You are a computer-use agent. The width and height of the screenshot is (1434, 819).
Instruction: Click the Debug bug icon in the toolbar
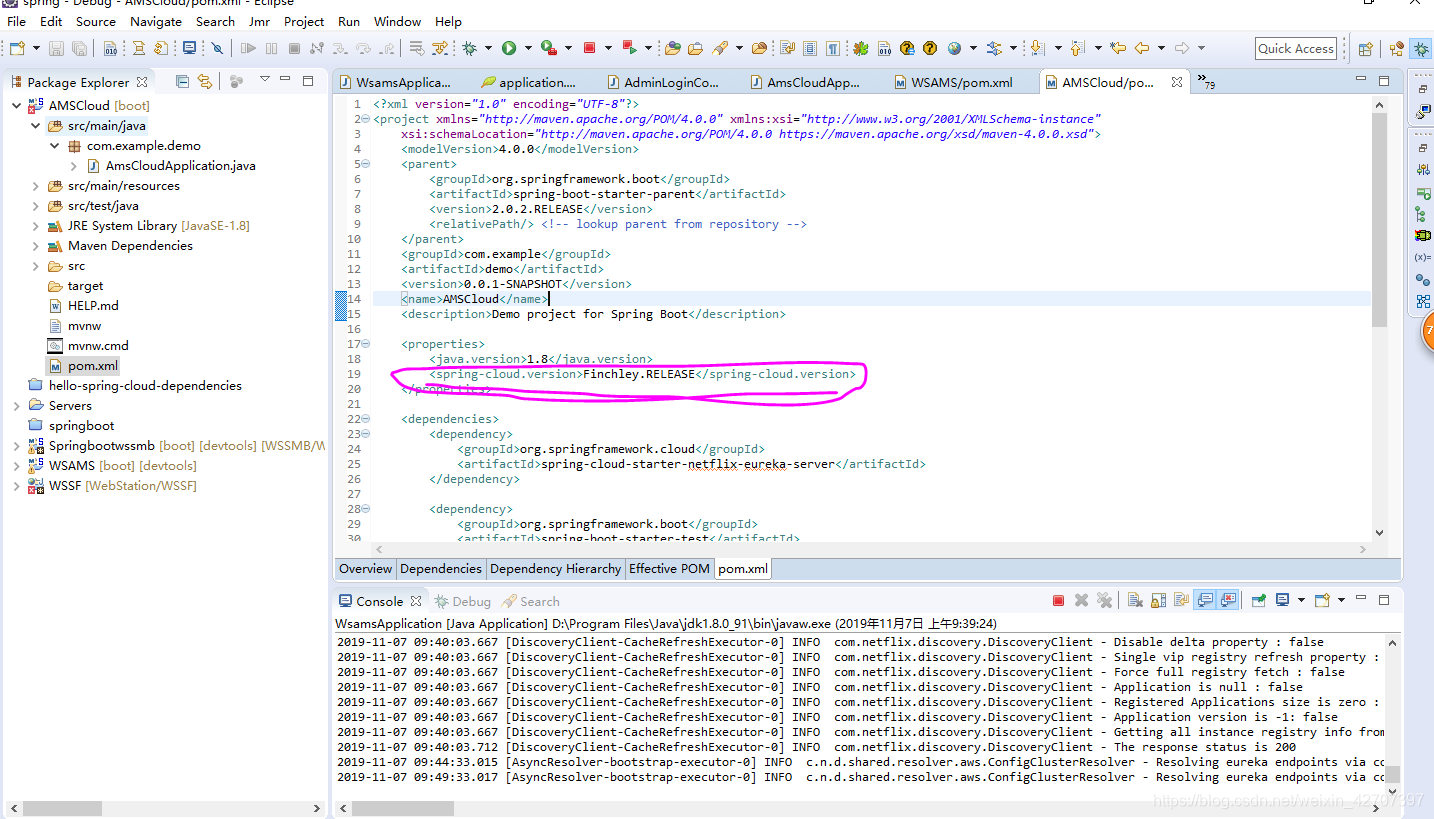[x=469, y=48]
